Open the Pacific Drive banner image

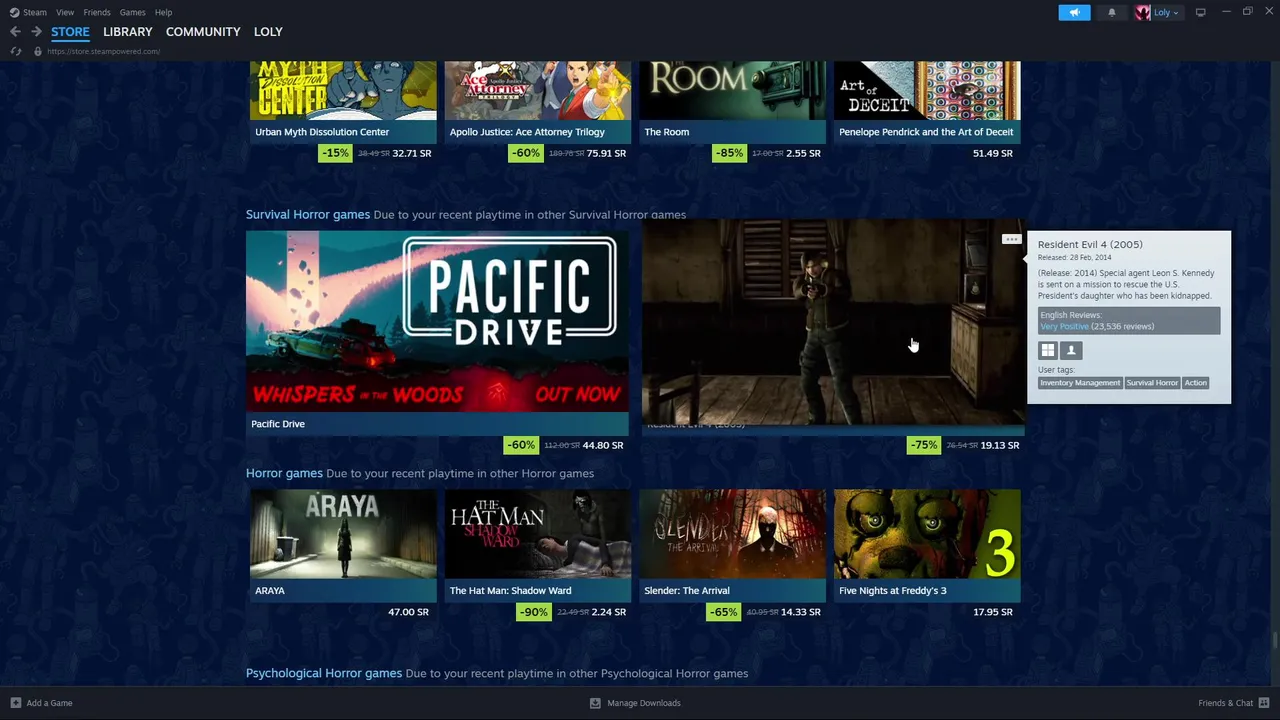[x=437, y=322]
